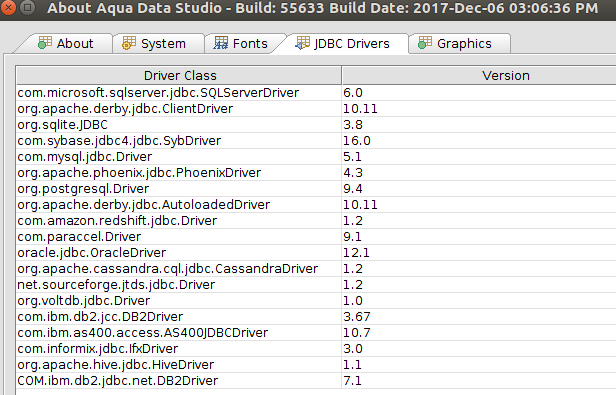Click the About tab icon
This screenshot has height=395, width=616.
[x=45, y=42]
